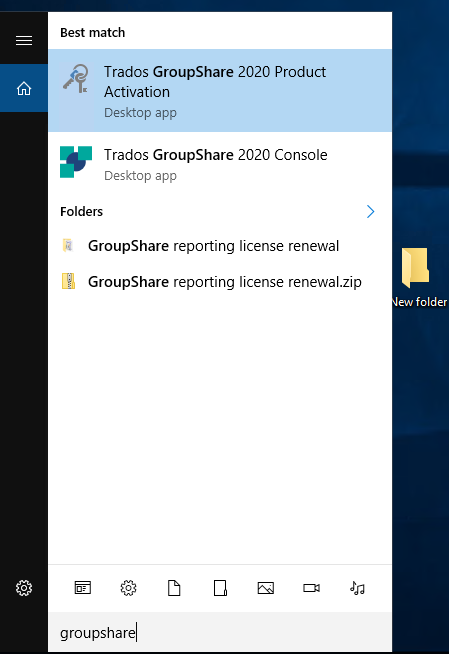Launch Trados GroupShare 2020 Product Activation

[220, 91]
